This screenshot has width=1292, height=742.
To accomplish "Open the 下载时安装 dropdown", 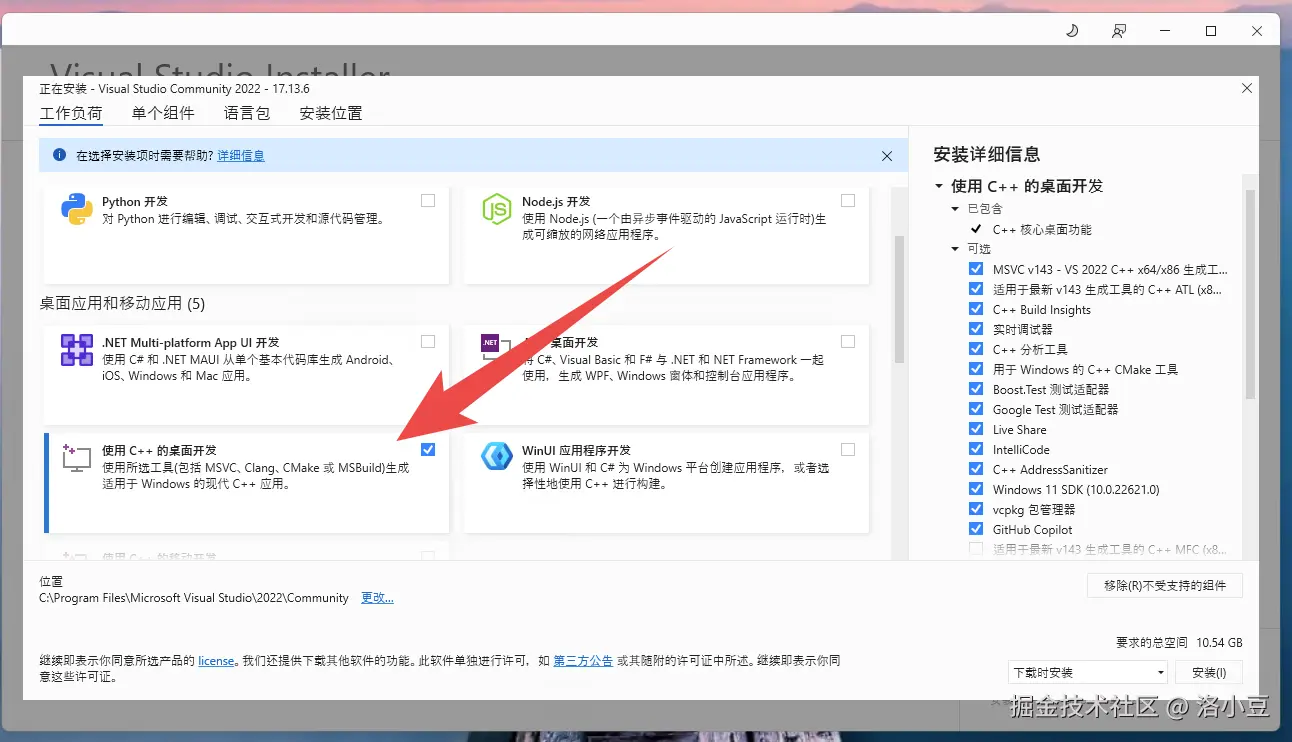I will 1088,672.
